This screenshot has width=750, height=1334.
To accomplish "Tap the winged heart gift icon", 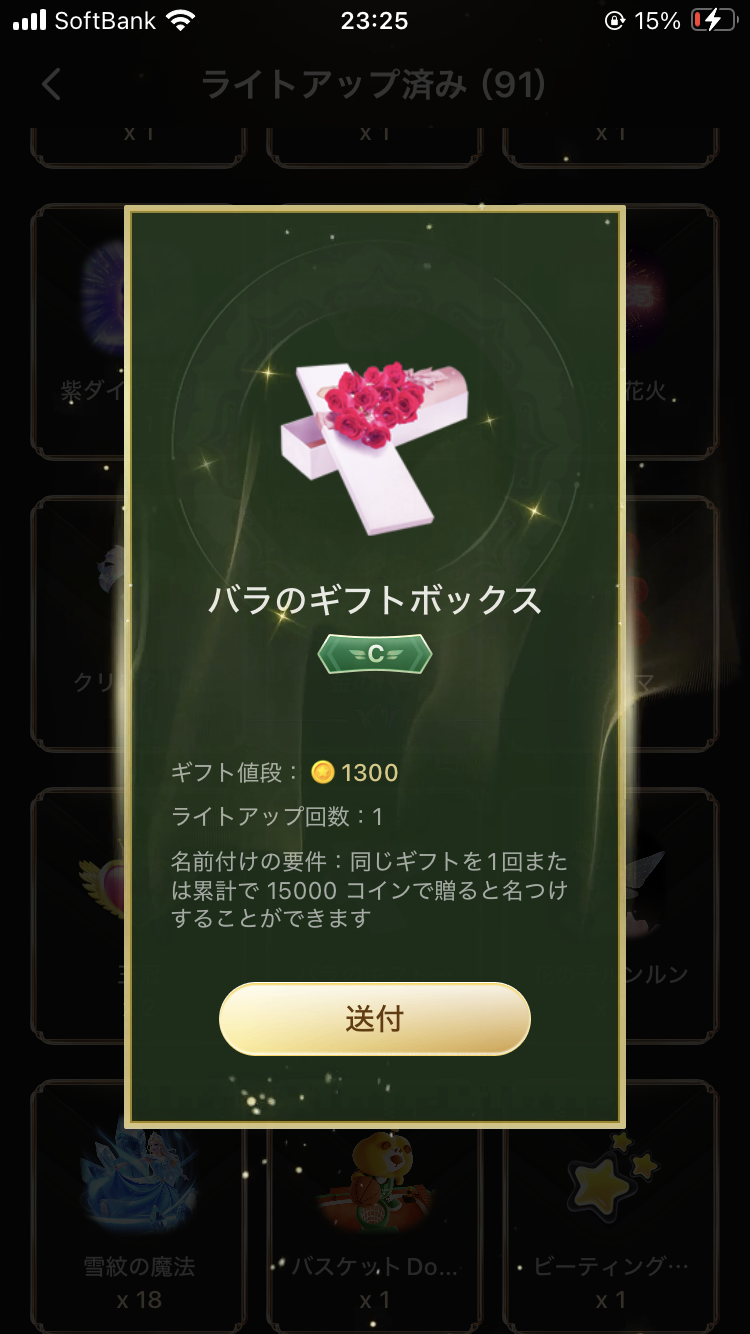I will tap(104, 880).
